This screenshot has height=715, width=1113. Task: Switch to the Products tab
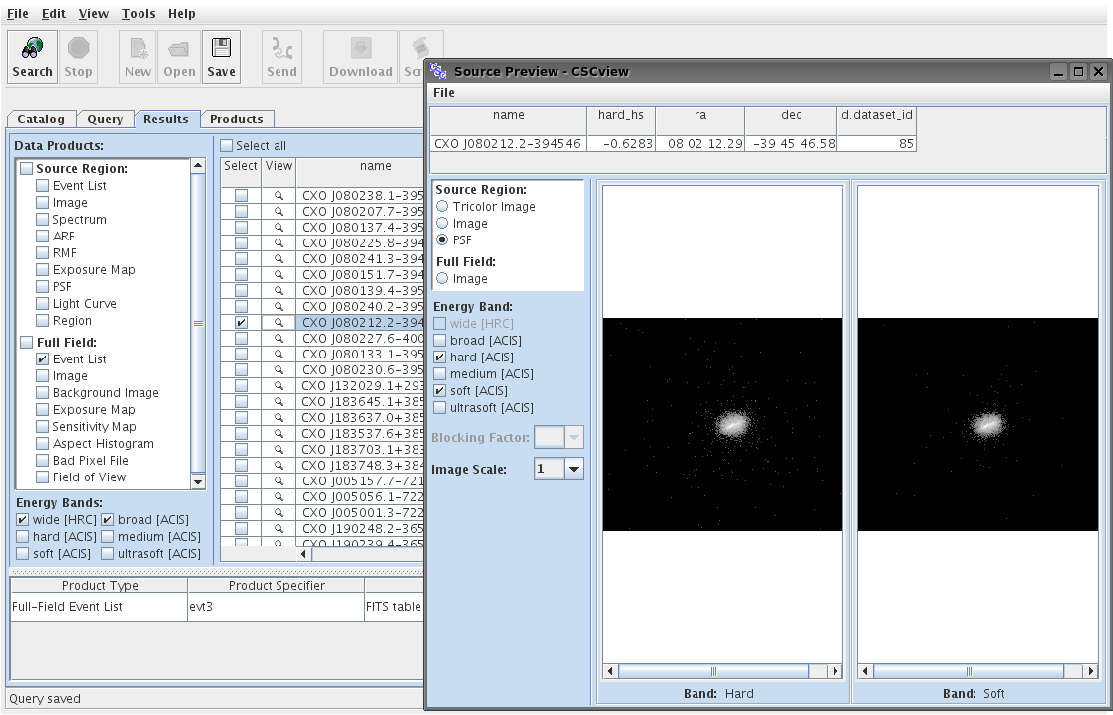click(237, 119)
